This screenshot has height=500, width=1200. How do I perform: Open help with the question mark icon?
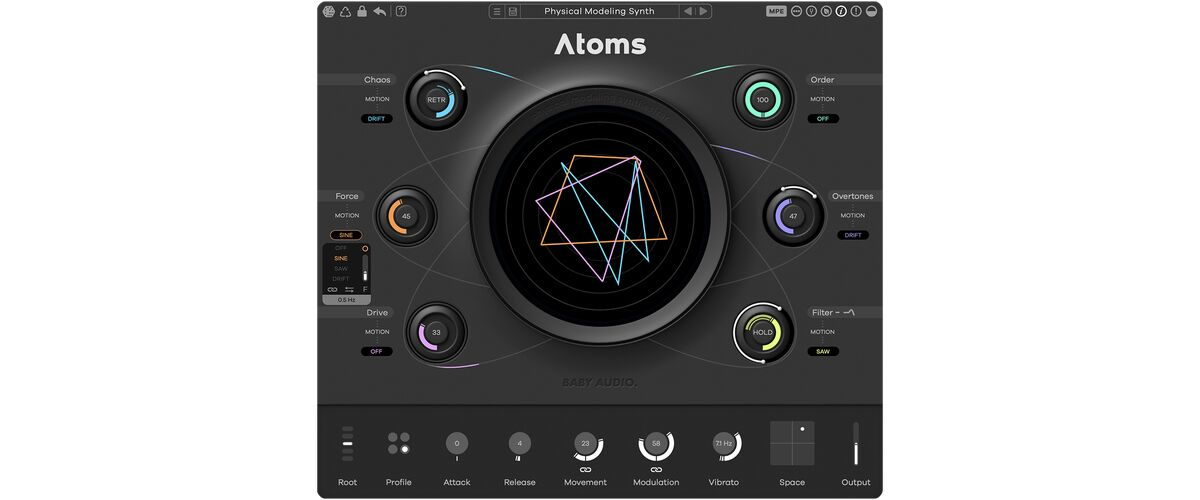(401, 12)
